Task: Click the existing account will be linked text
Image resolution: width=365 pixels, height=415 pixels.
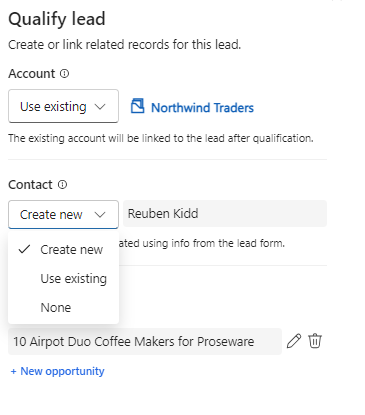Action: coord(161,138)
